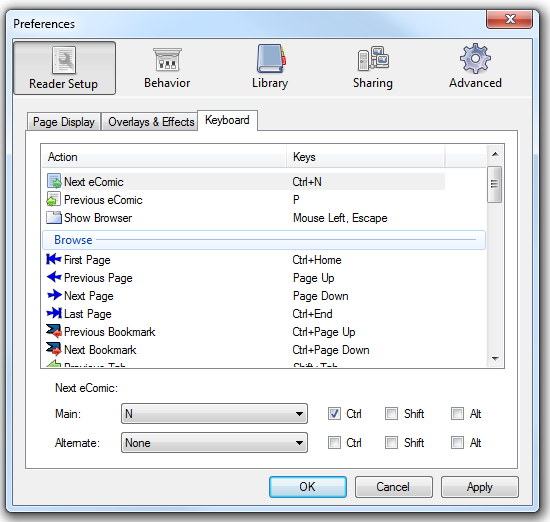Click the list scrollbar up arrow
Image resolution: width=550 pixels, height=522 pixels.
coord(495,154)
